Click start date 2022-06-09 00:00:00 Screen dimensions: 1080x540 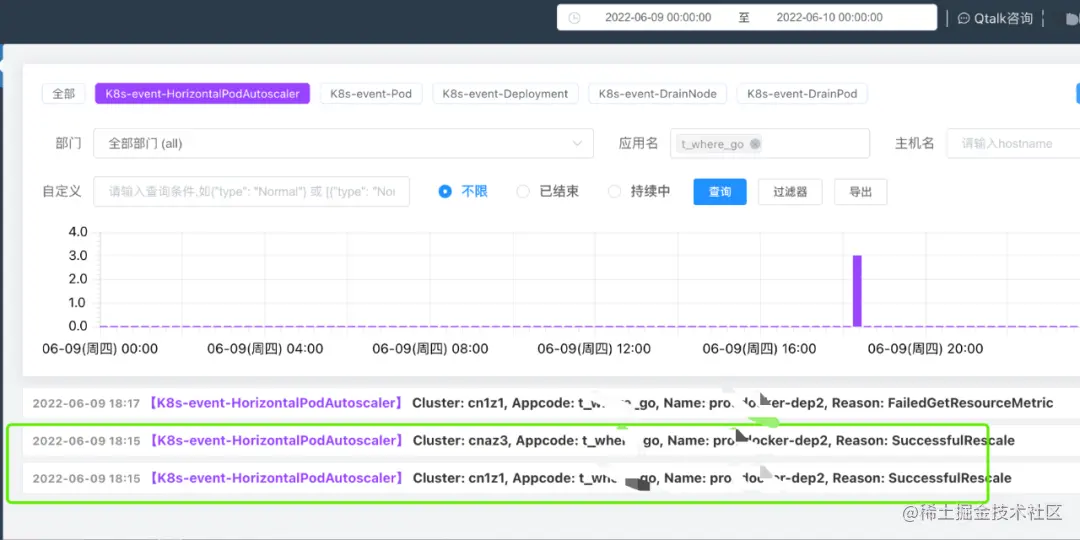click(x=658, y=18)
